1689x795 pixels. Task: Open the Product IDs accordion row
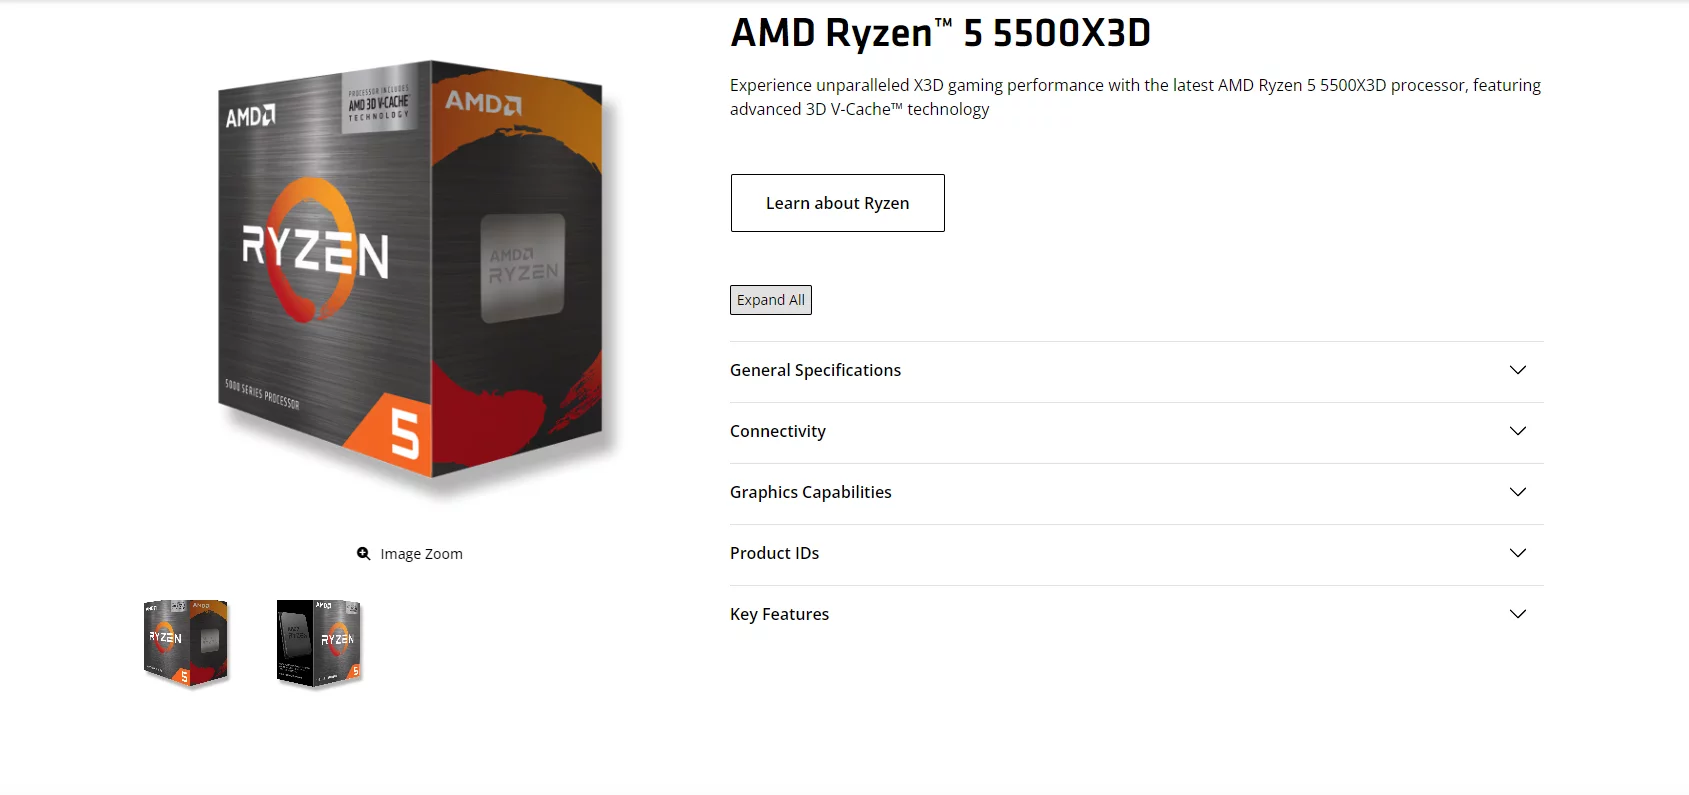(x=1136, y=554)
